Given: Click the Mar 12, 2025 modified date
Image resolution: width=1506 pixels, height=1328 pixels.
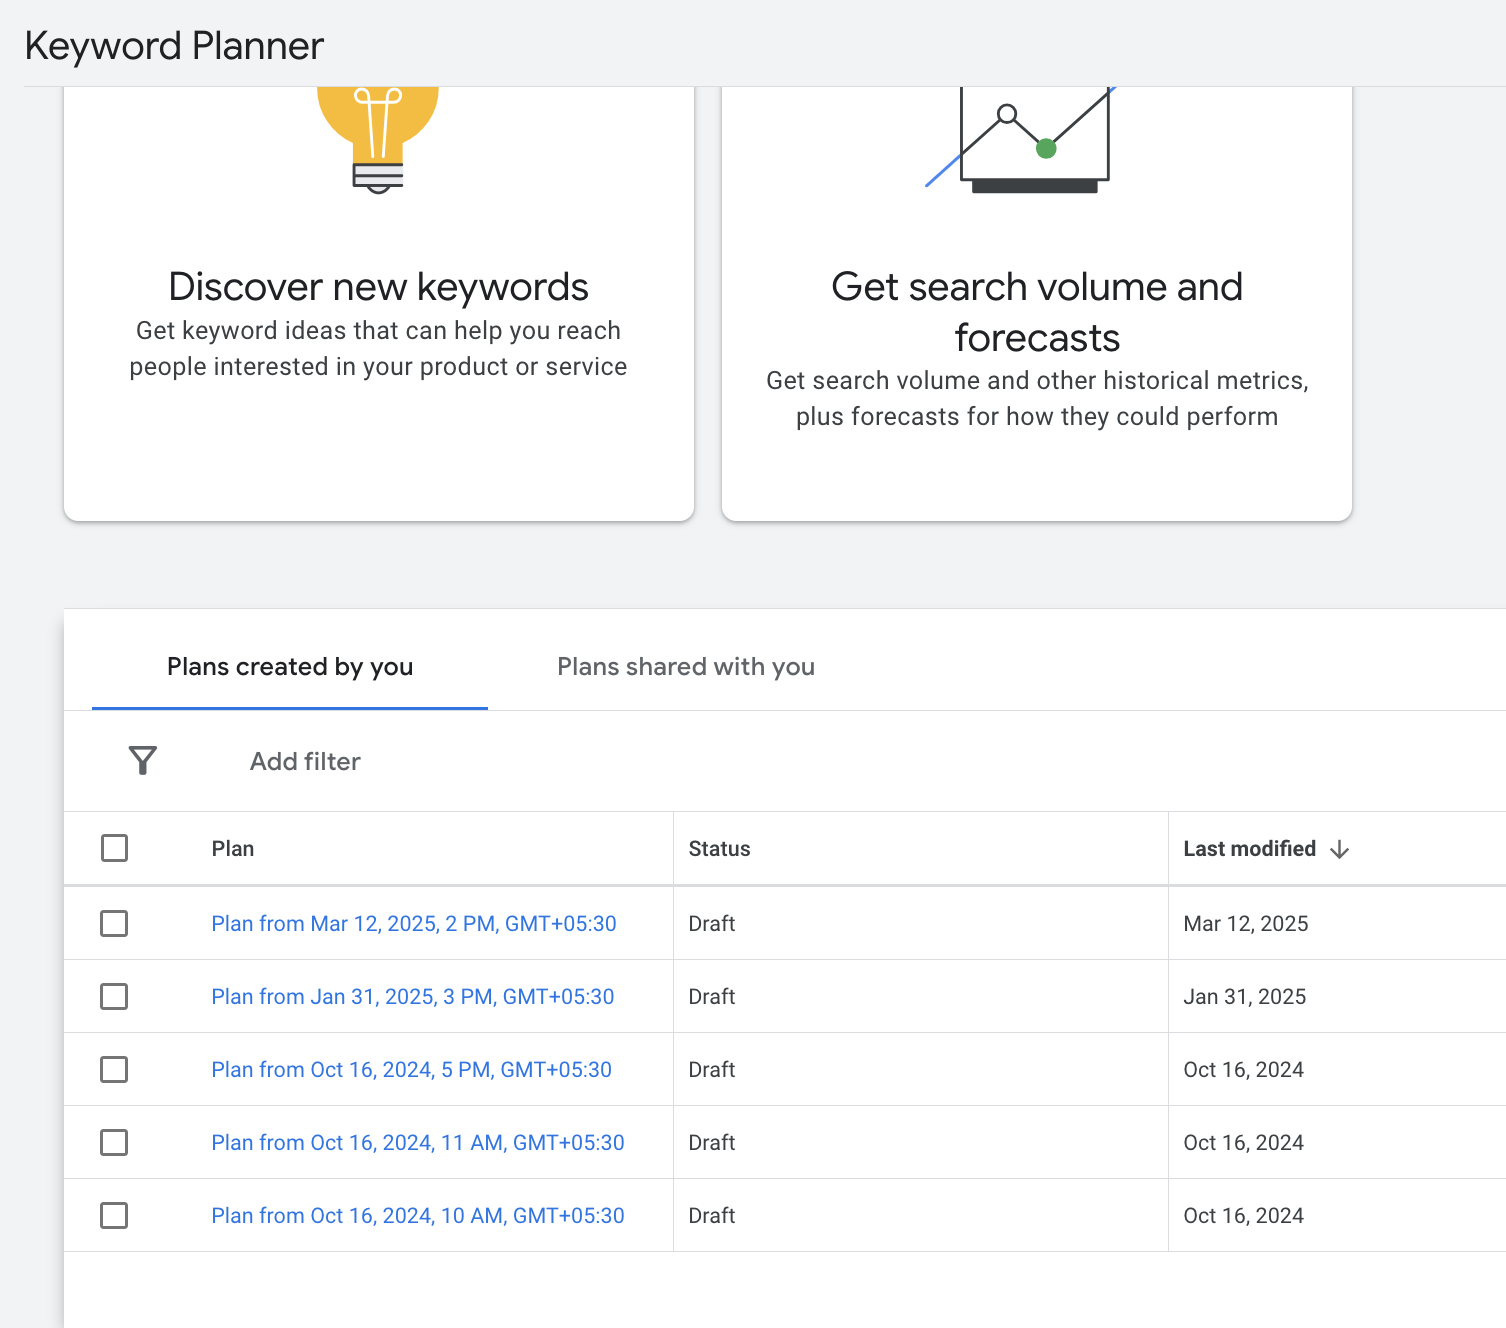Looking at the screenshot, I should coord(1246,923).
